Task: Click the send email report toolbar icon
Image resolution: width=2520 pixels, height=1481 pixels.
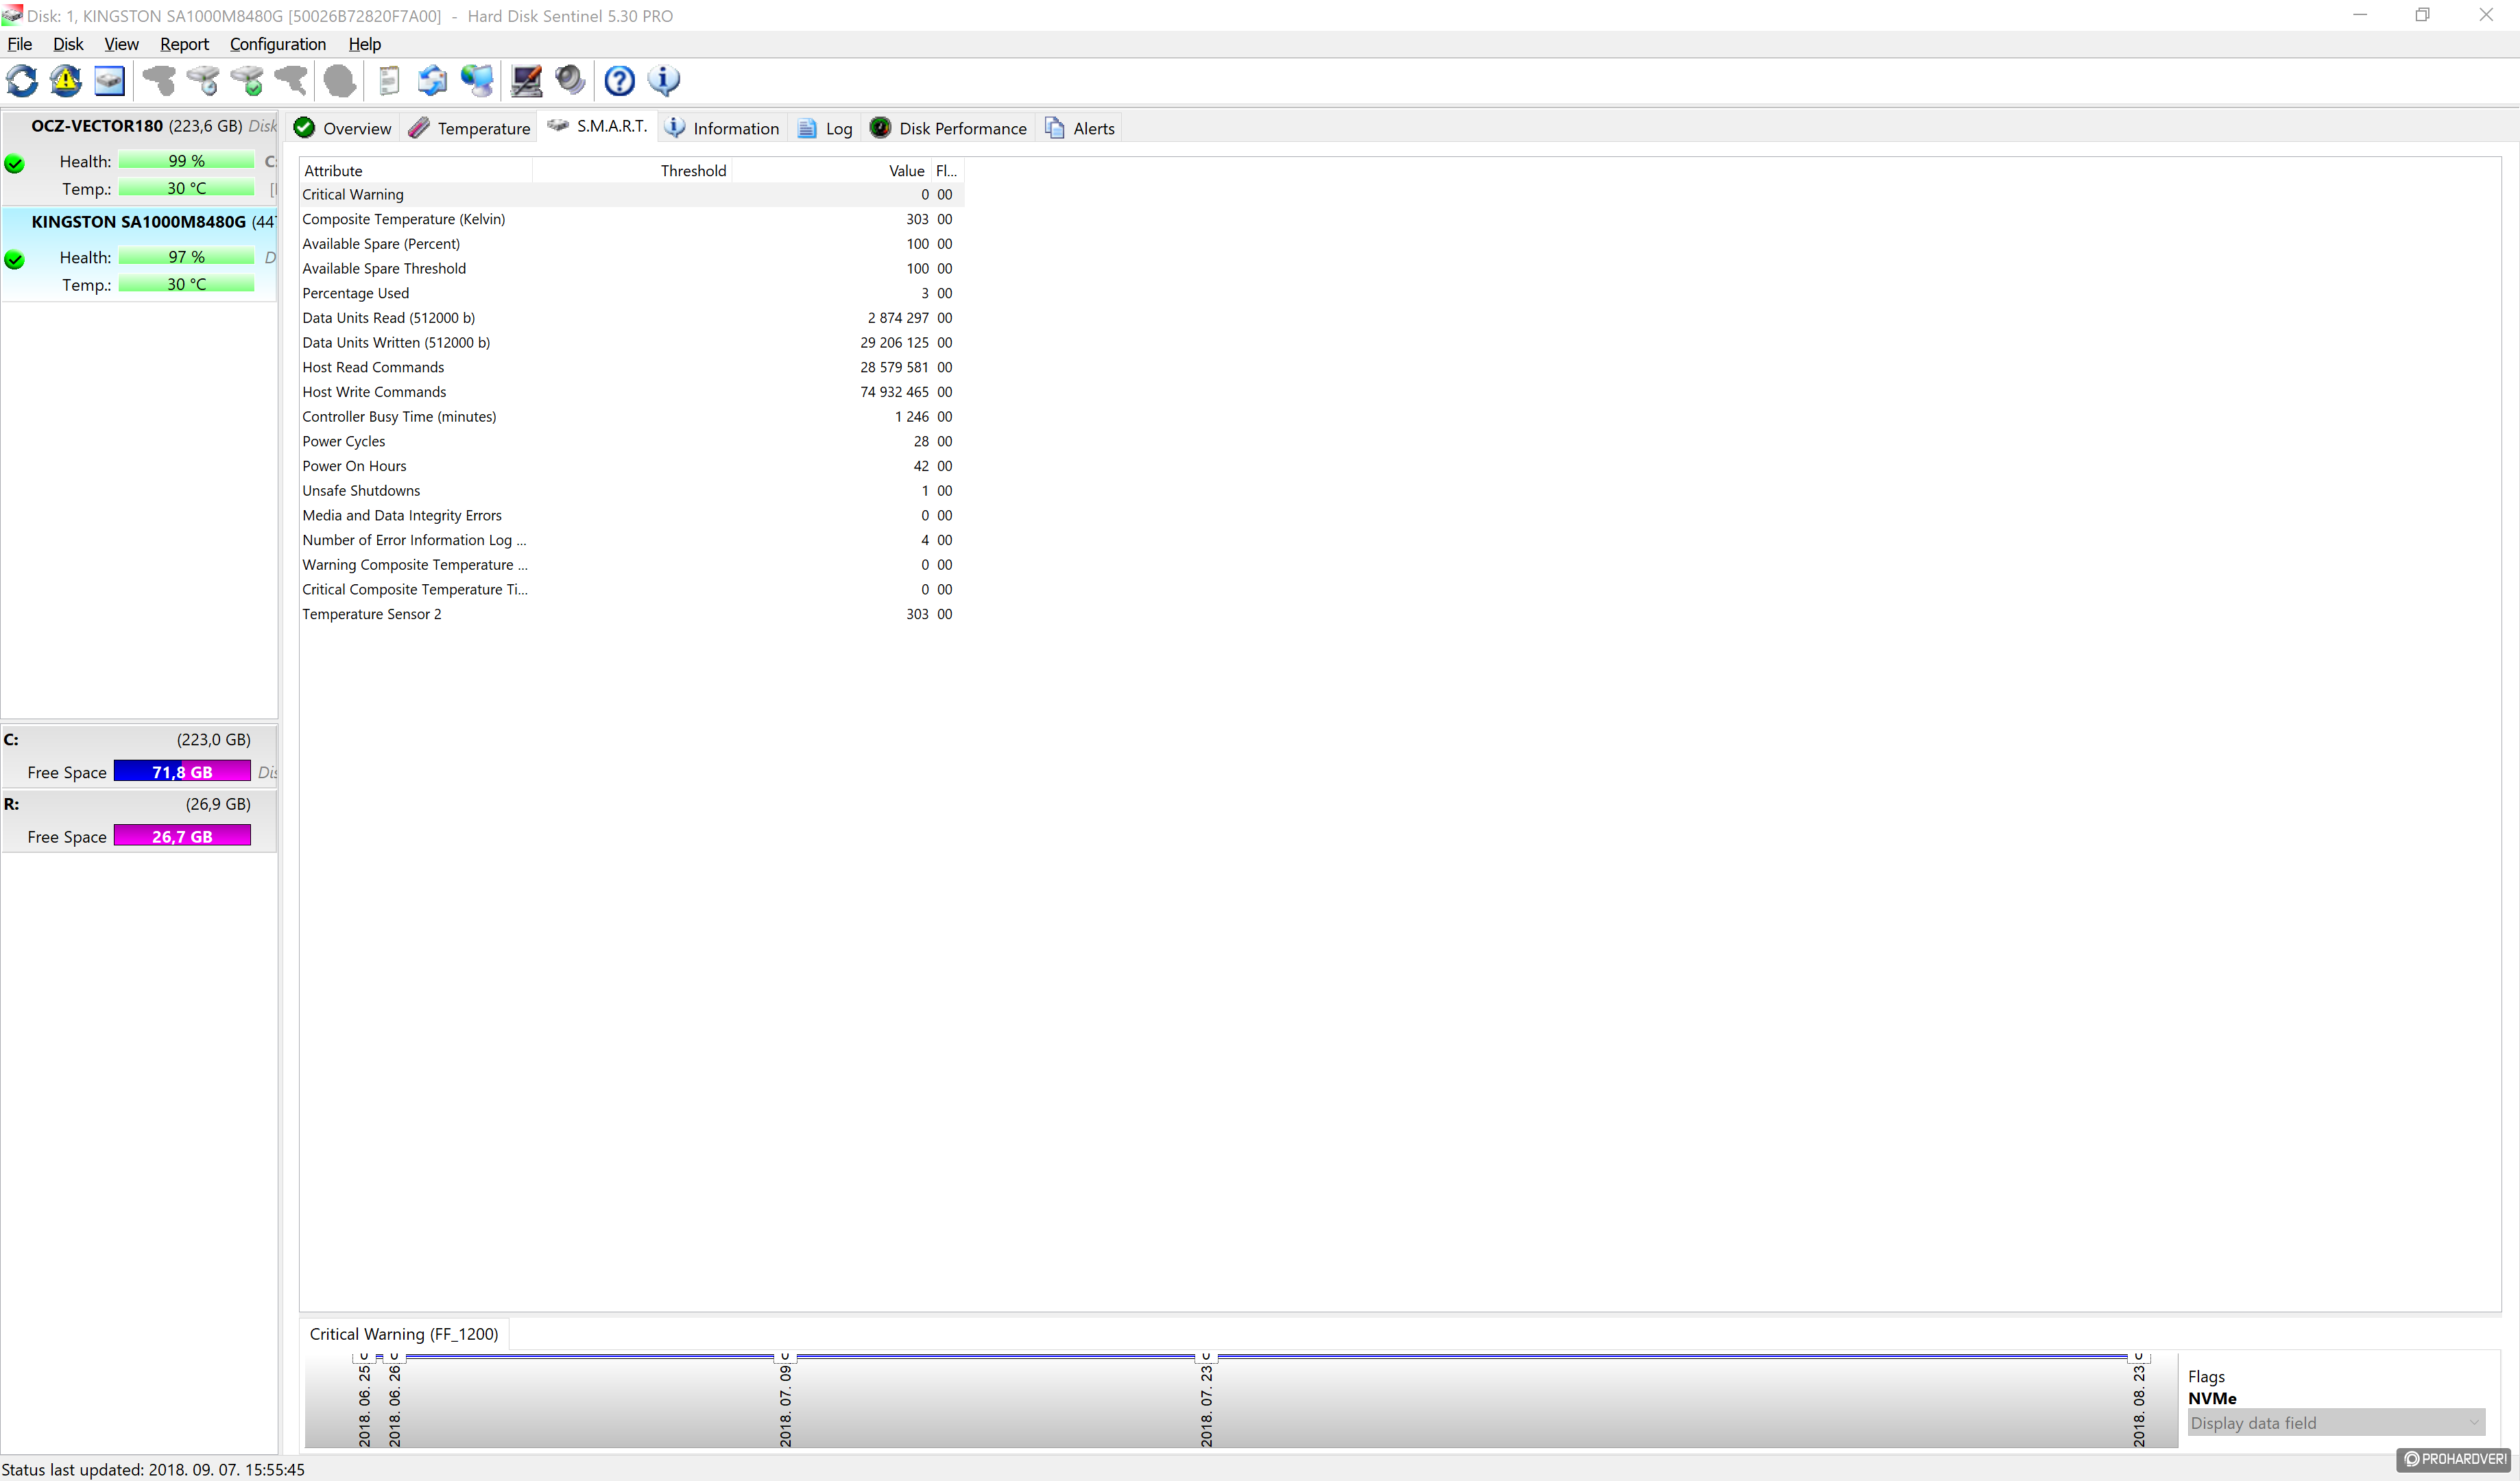Action: [432, 81]
